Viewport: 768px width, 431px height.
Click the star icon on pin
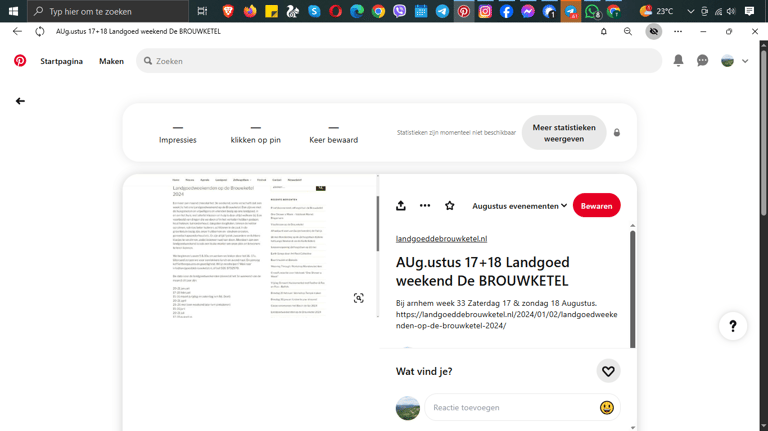click(450, 206)
